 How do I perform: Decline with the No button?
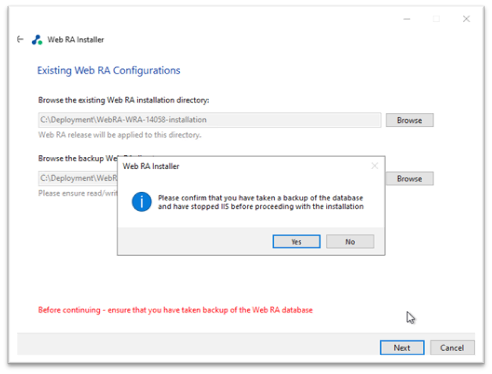(350, 241)
